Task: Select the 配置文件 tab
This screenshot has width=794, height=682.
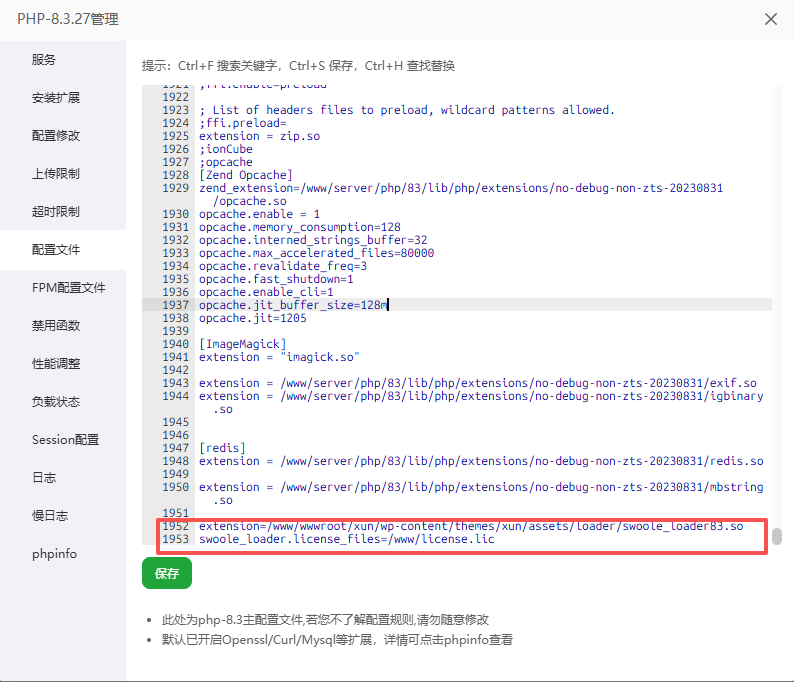Action: pos(56,250)
